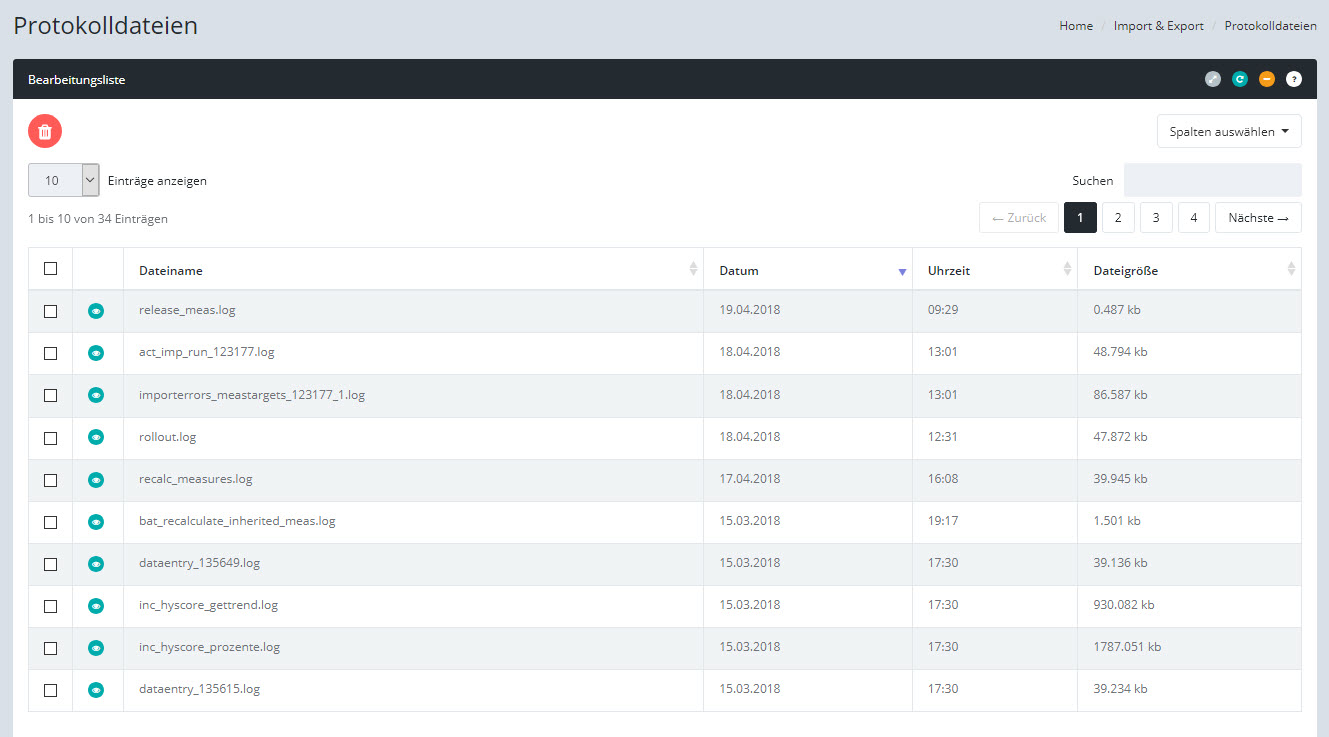The height and width of the screenshot is (737, 1329).
Task: Open inc_hyscore_prozente.log with the eye icon
Action: [96, 648]
